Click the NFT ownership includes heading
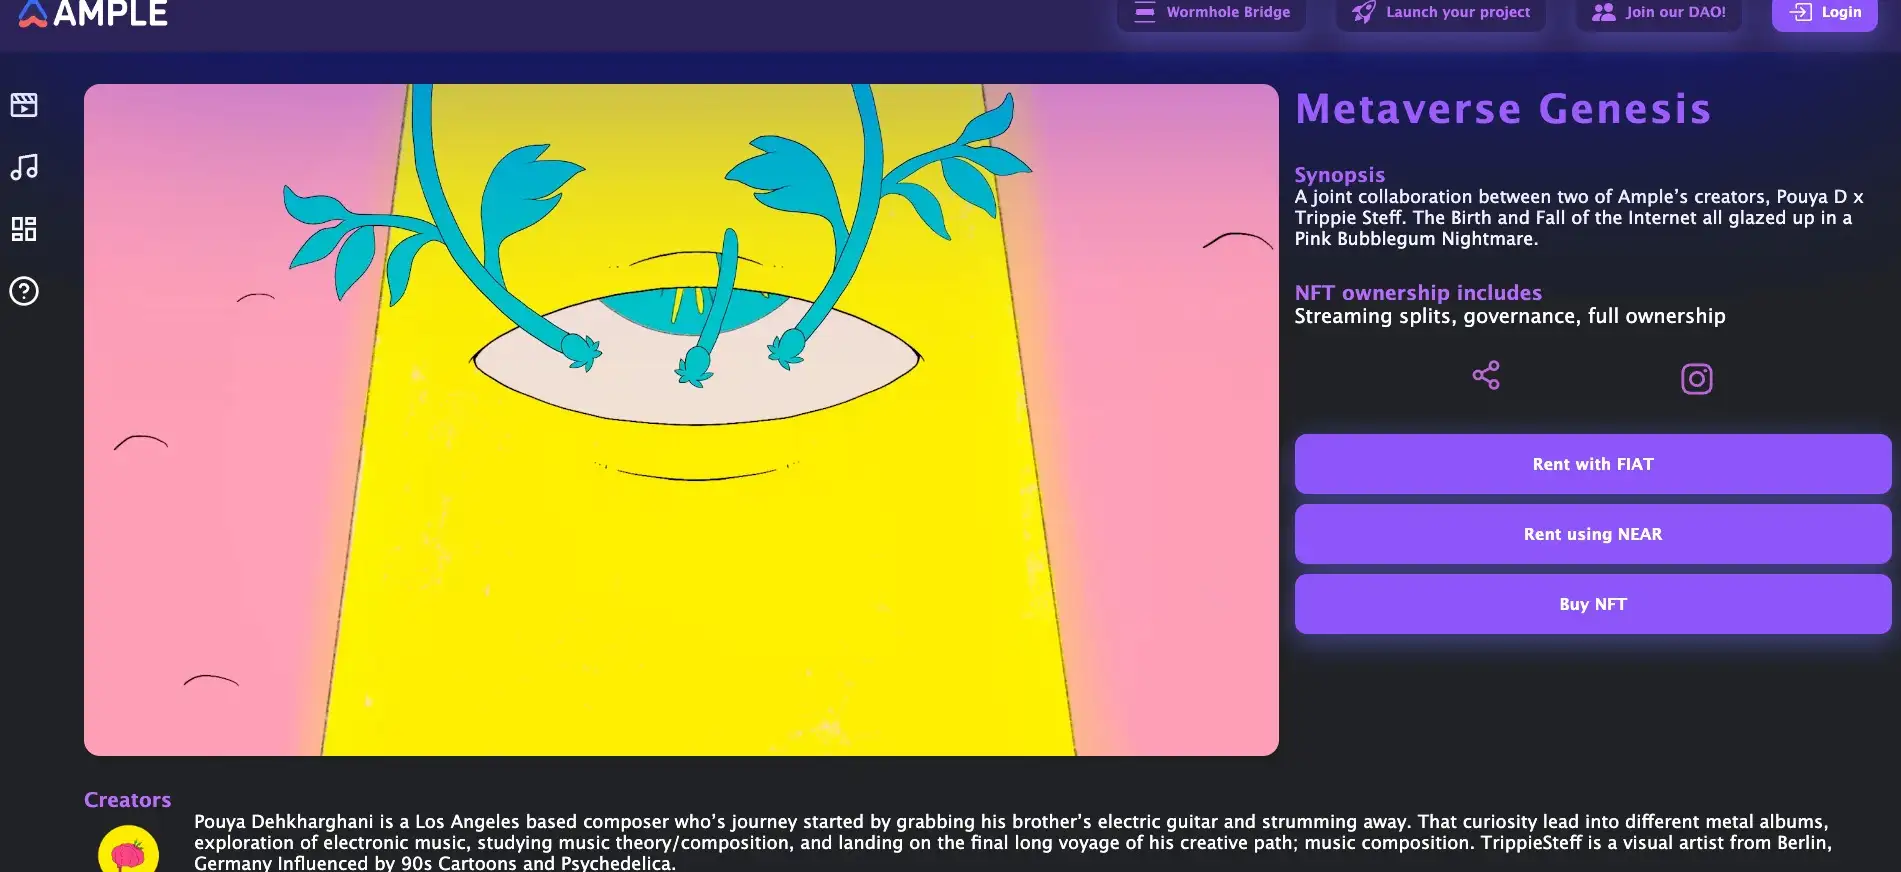This screenshot has width=1901, height=872. coord(1418,293)
